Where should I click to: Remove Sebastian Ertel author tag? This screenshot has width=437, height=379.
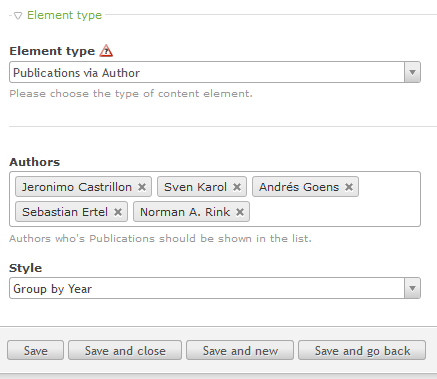(x=118, y=212)
